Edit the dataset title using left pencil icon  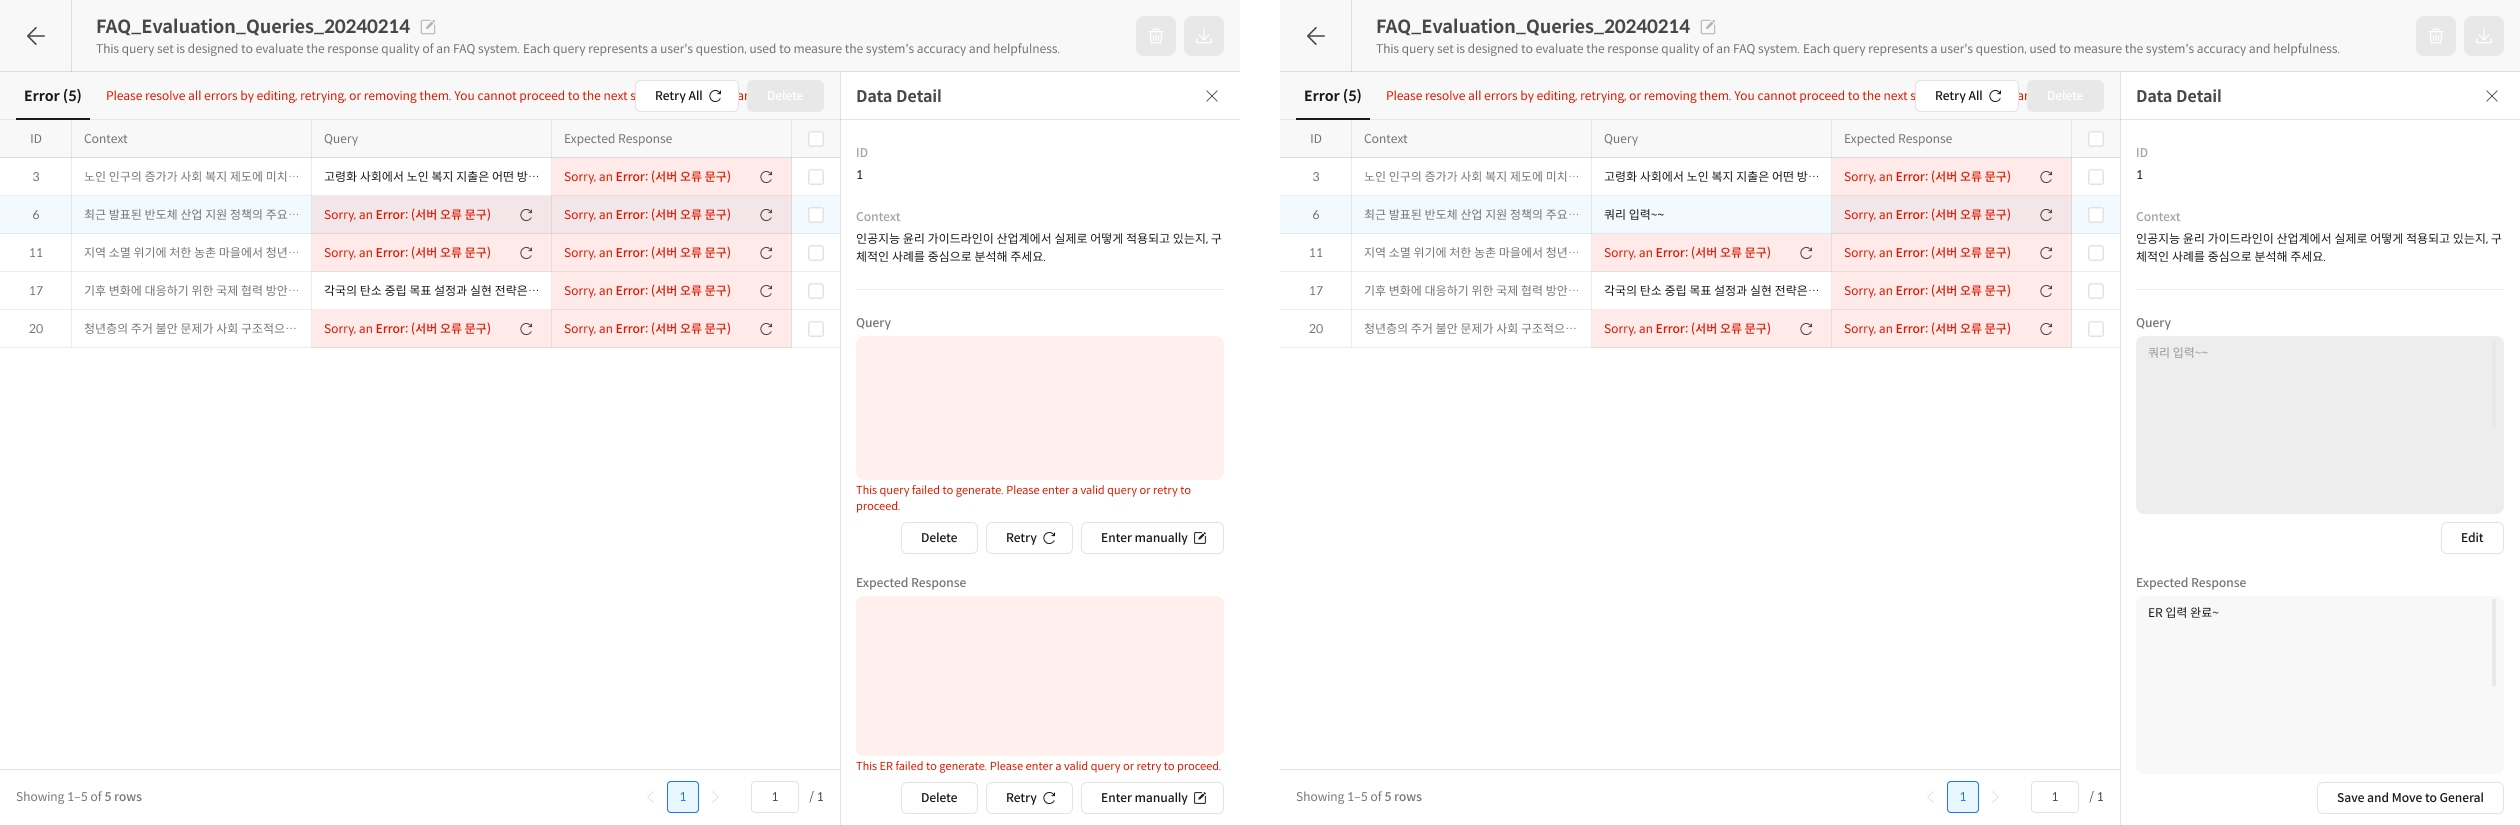pos(428,27)
